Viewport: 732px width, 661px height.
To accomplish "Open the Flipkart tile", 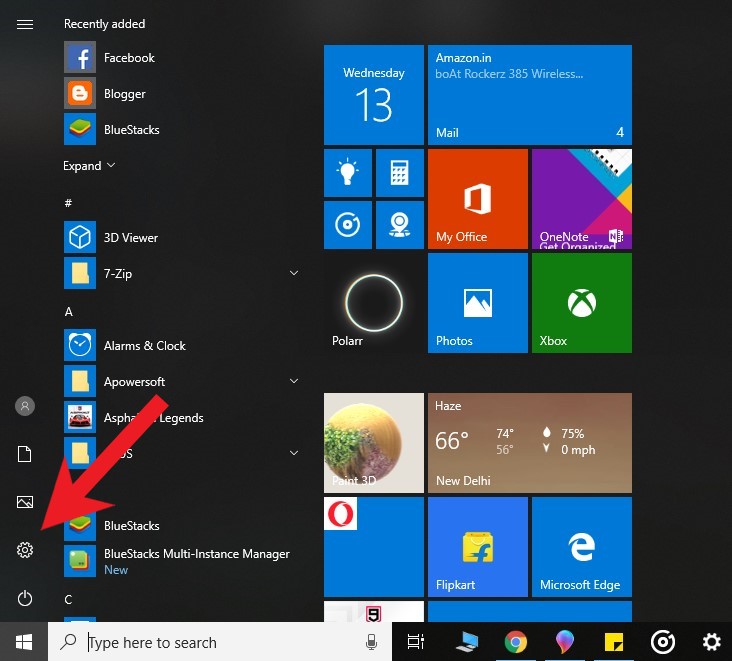I will click(478, 547).
